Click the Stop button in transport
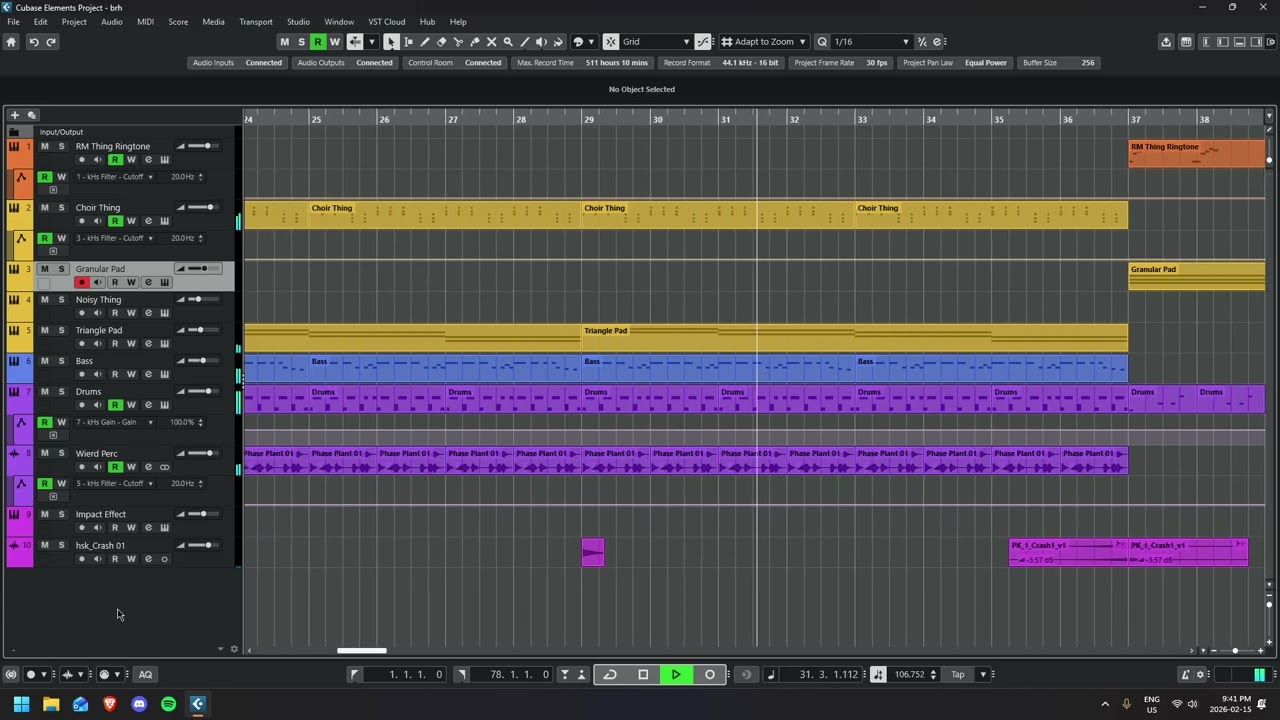Image resolution: width=1280 pixels, height=720 pixels. pos(643,674)
